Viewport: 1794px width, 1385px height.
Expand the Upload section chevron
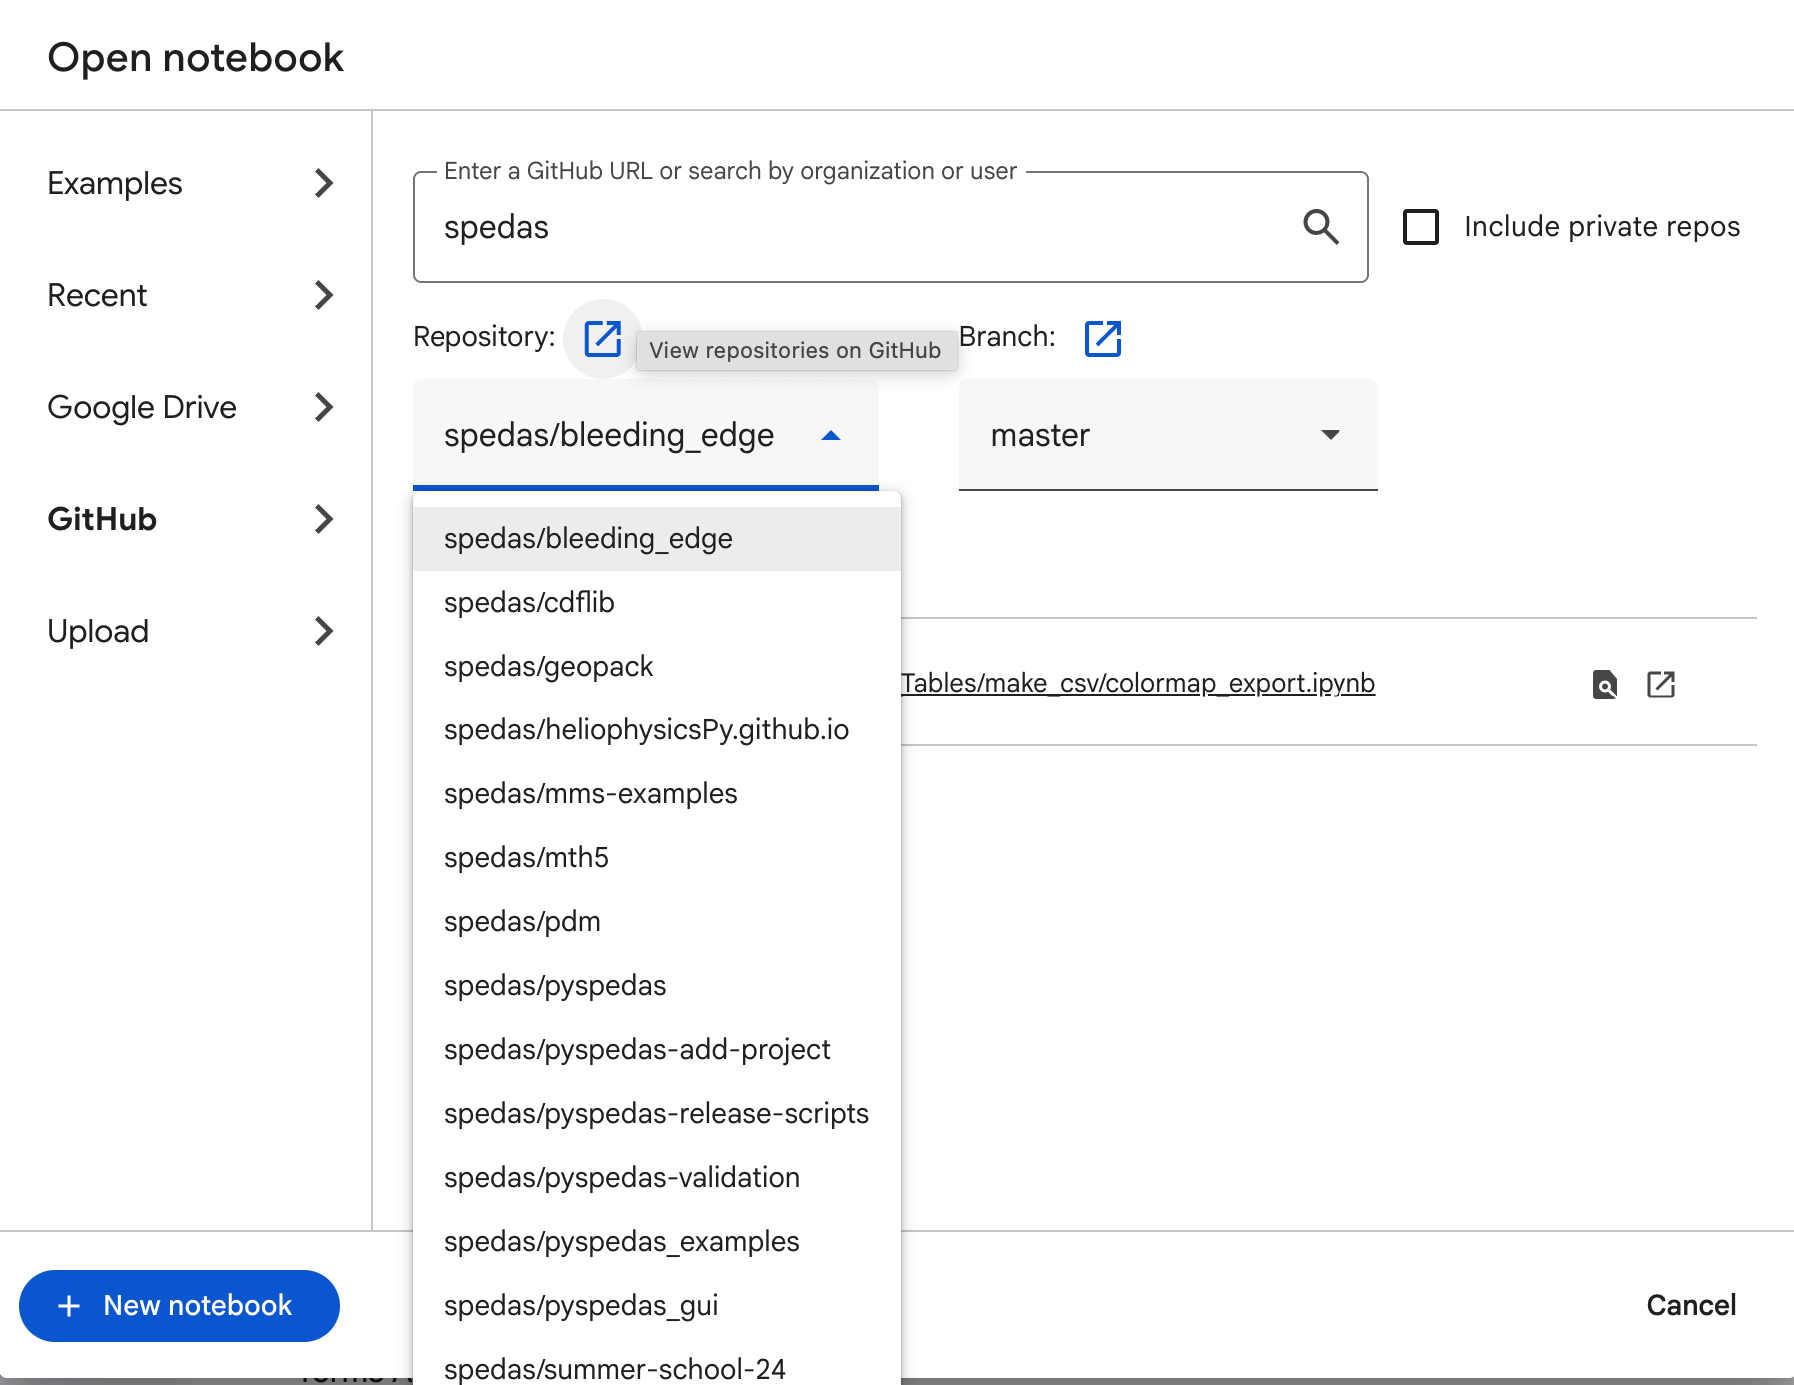tap(323, 631)
